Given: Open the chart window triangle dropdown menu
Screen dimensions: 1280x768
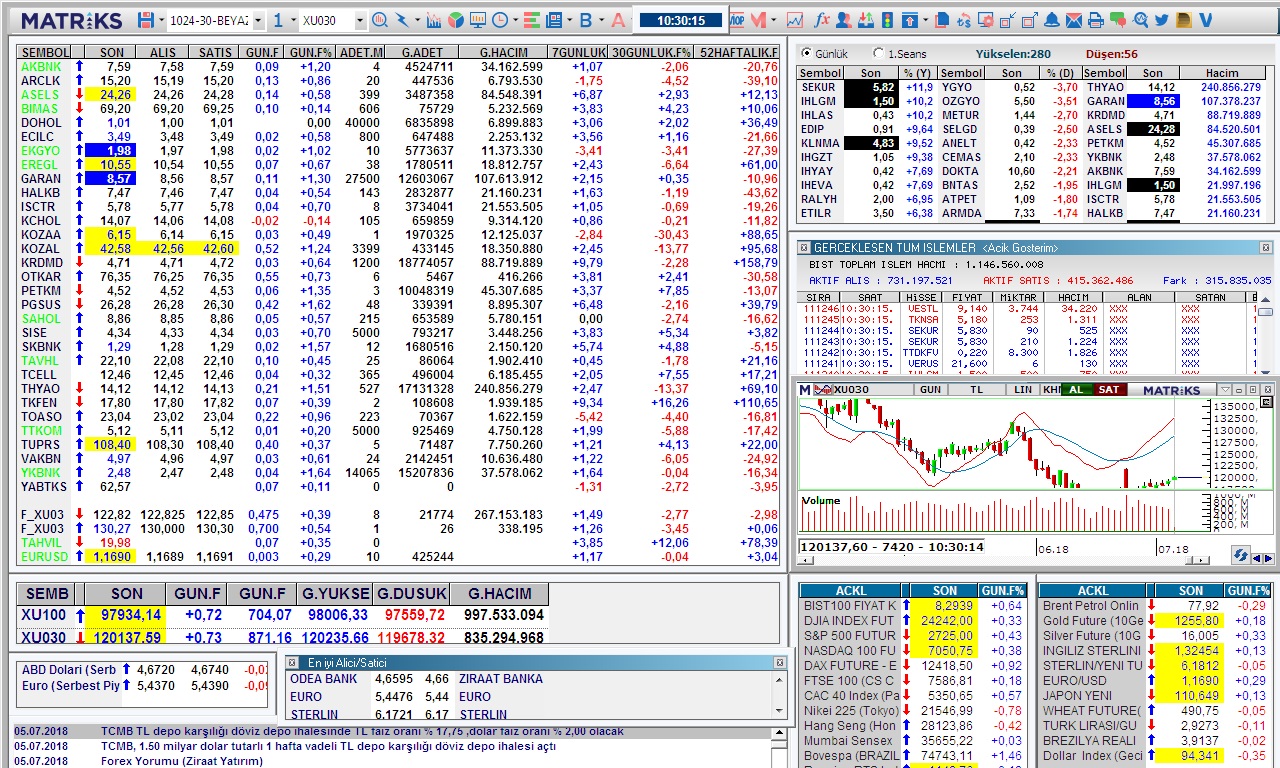Looking at the screenshot, I should 1225,389.
